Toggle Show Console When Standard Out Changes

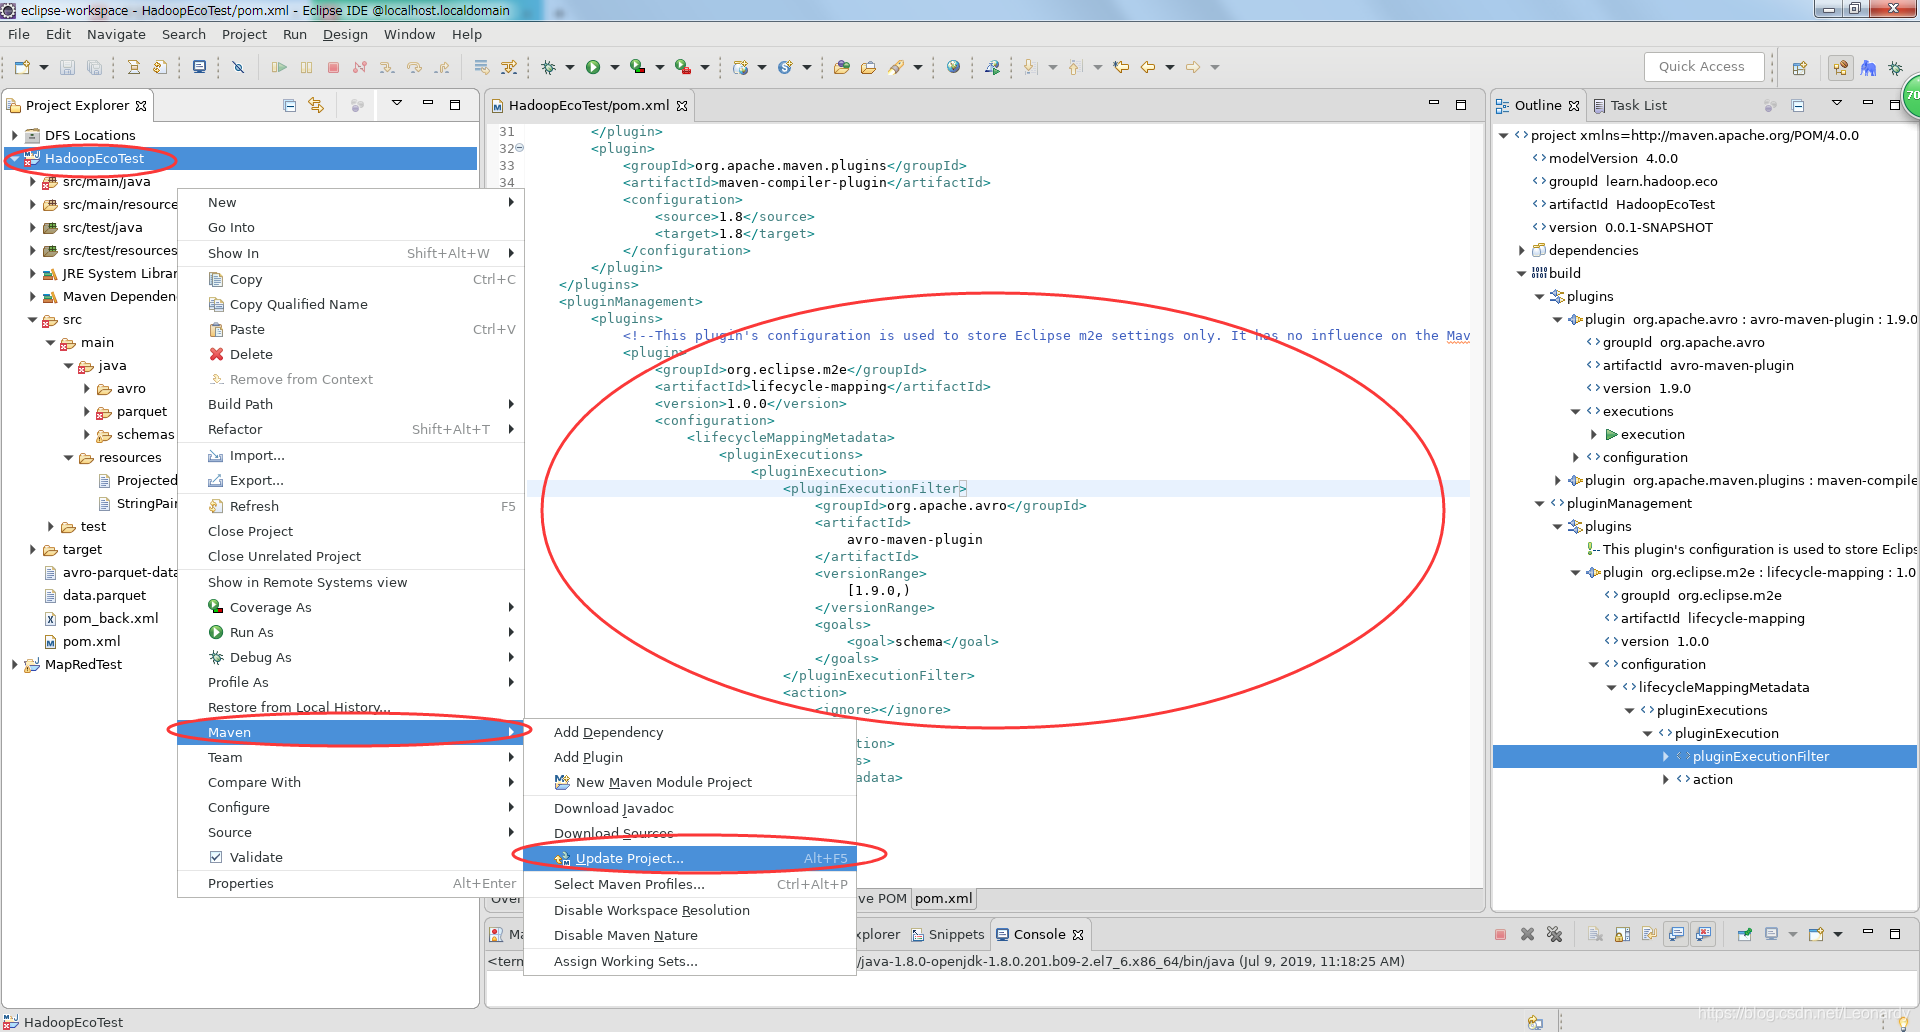(1677, 934)
